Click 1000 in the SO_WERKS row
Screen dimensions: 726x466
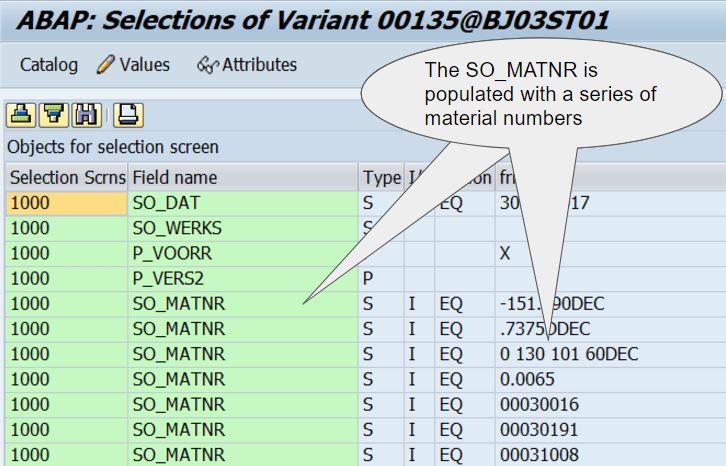[x=66, y=228]
